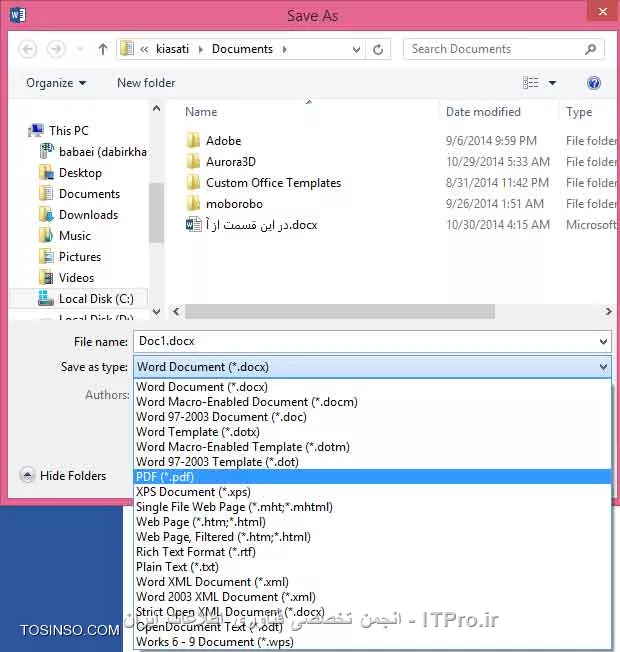The image size is (620, 652).
Task: Collapse Save as type combo box
Action: coord(603,367)
